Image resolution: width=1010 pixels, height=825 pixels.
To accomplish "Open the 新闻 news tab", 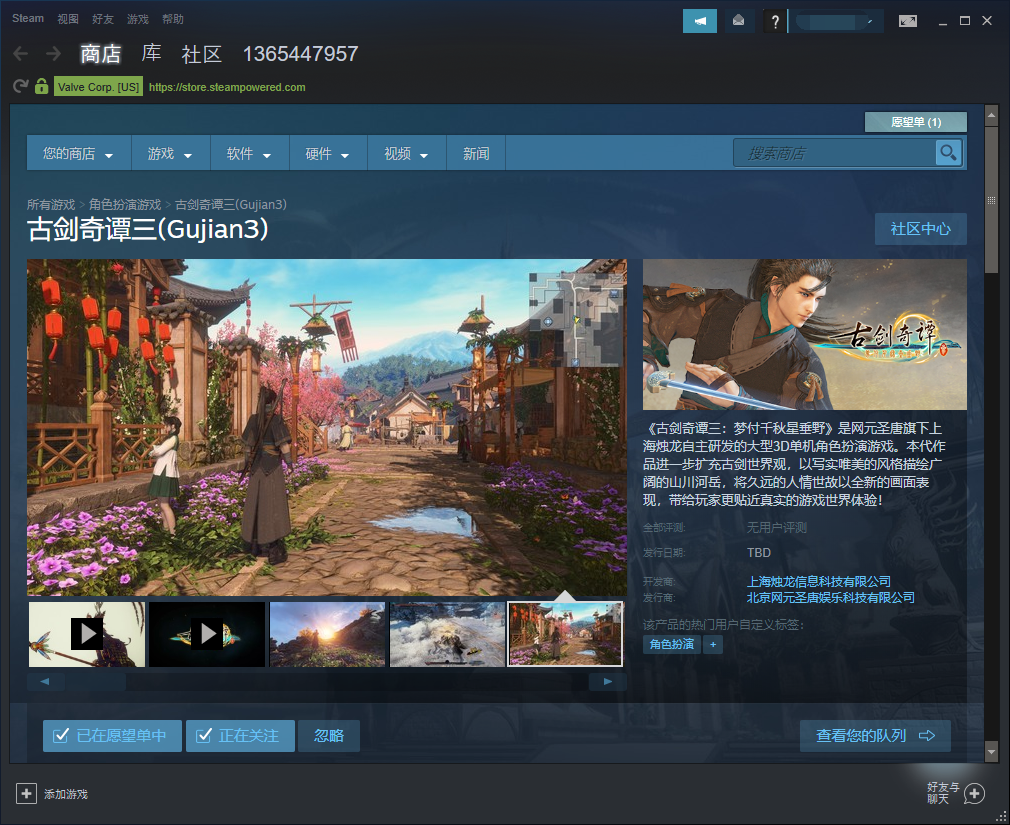I will point(476,153).
